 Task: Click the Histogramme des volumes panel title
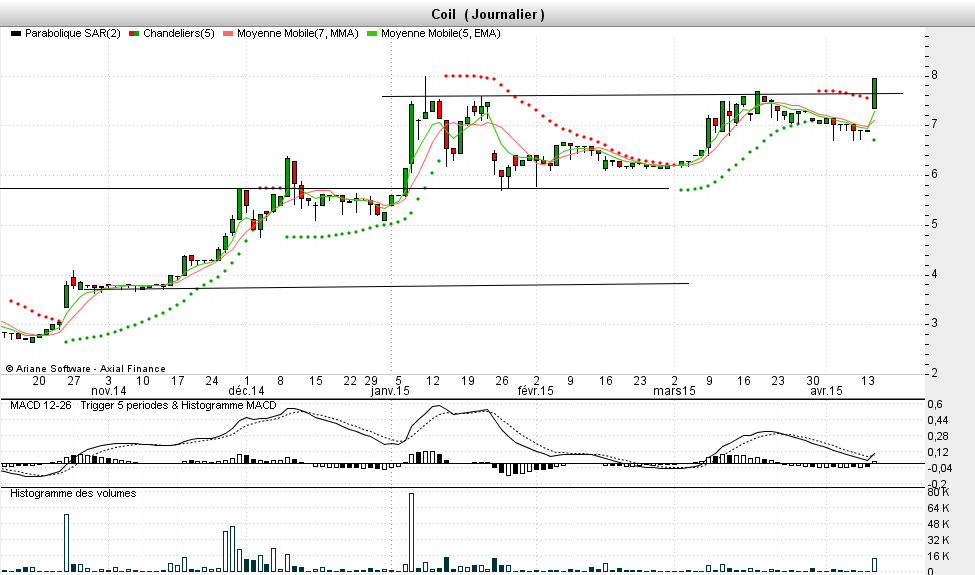[73, 493]
